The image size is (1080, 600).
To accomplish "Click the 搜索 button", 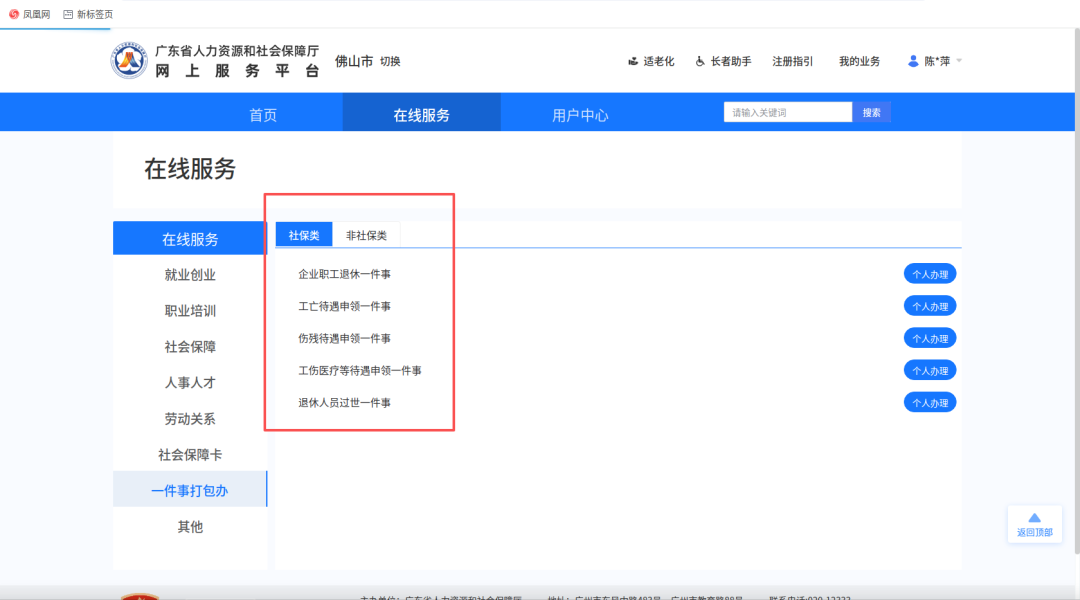I will coord(871,112).
